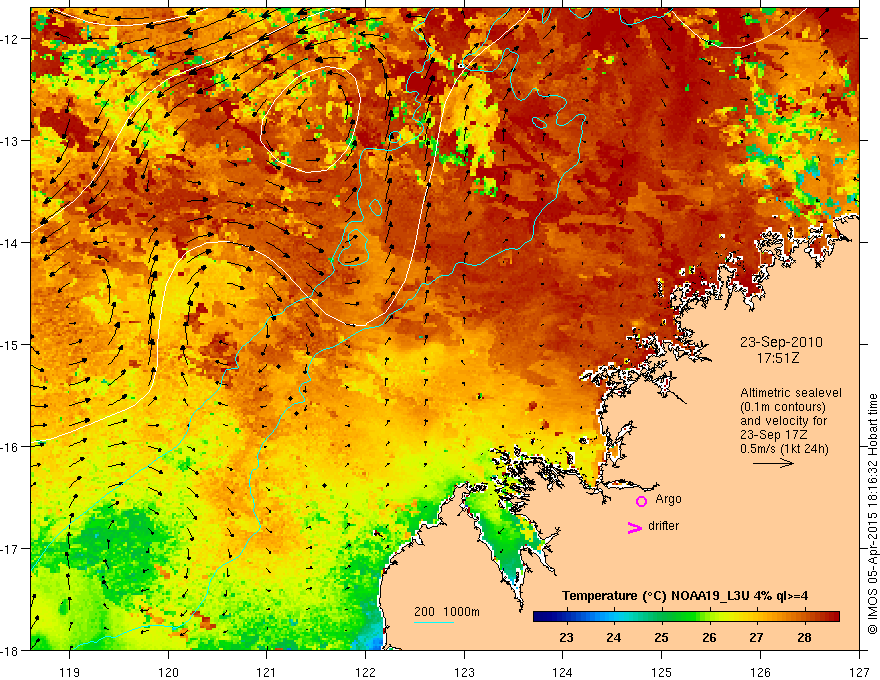Click the colorbar tick label 24
880x680 pixels.
tap(614, 638)
